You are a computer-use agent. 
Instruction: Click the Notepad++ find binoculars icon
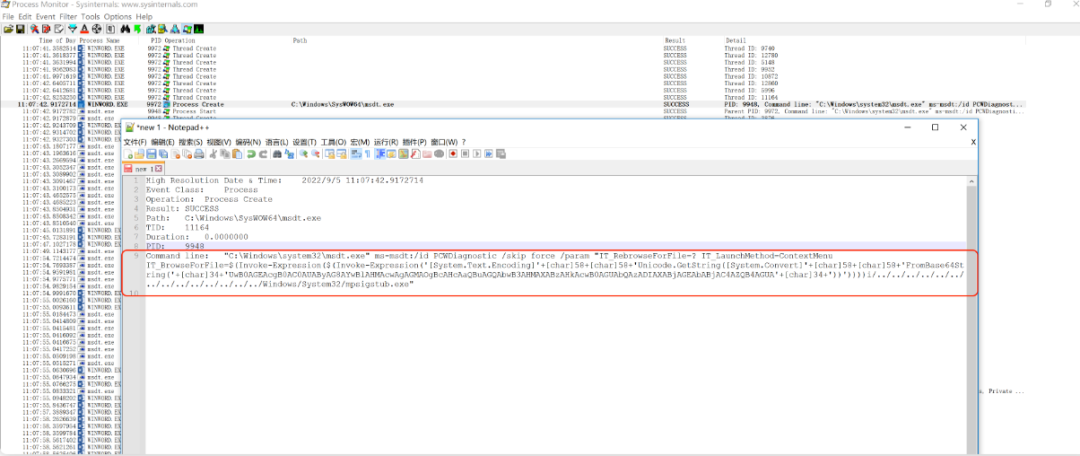pyautogui.click(x=277, y=154)
